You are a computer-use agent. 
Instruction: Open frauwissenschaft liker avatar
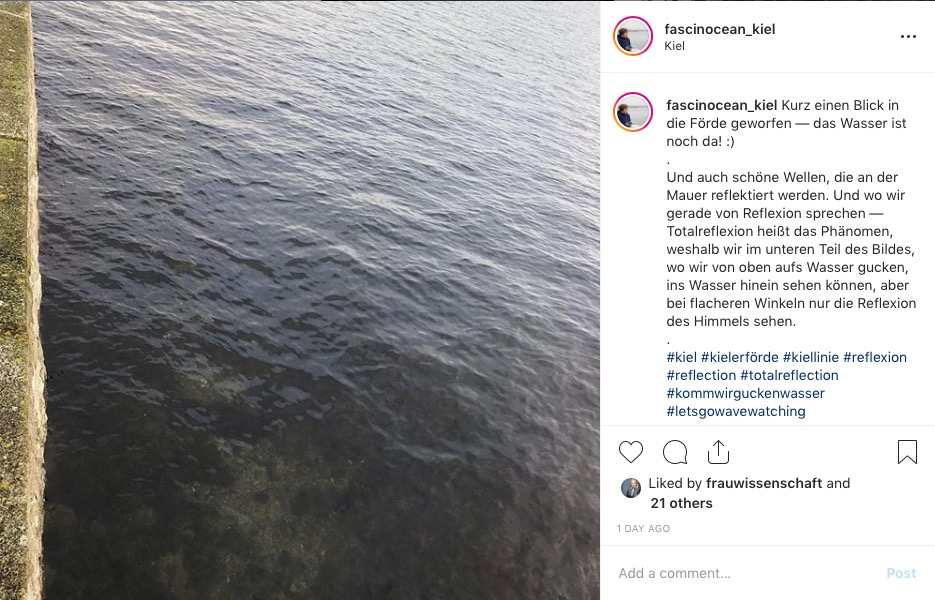pos(631,488)
